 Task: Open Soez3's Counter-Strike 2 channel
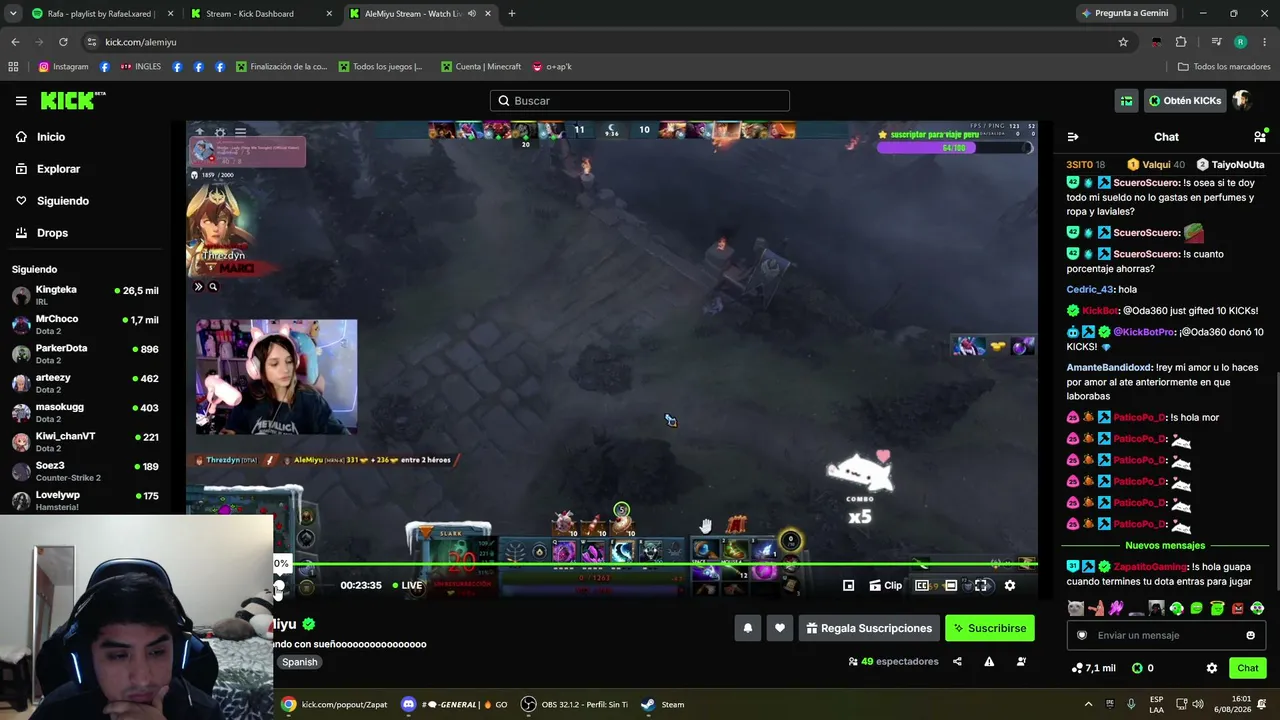(85, 471)
